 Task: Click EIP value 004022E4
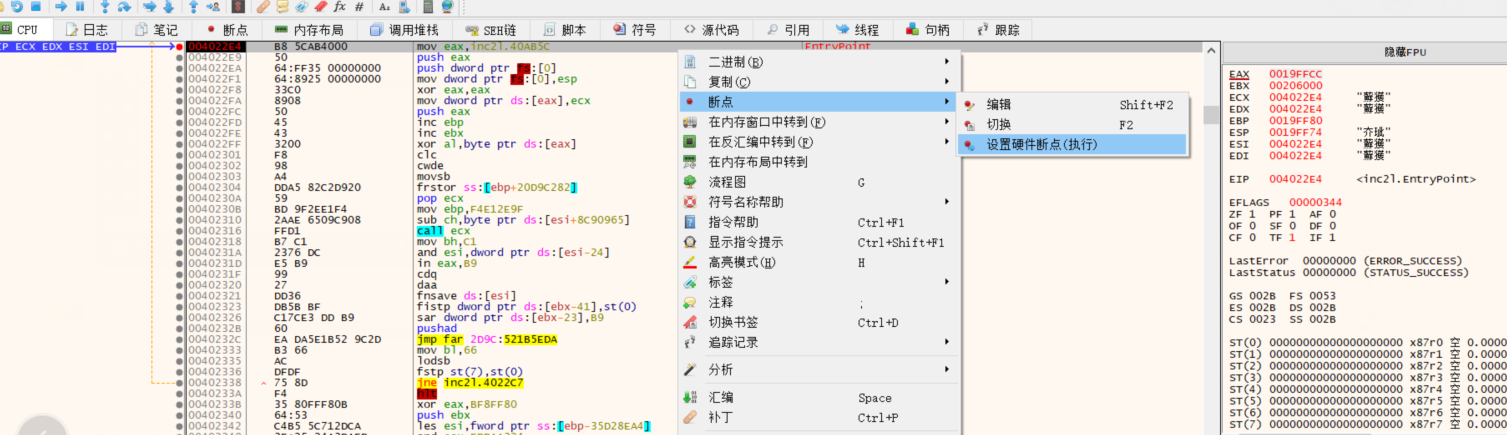(x=1294, y=179)
